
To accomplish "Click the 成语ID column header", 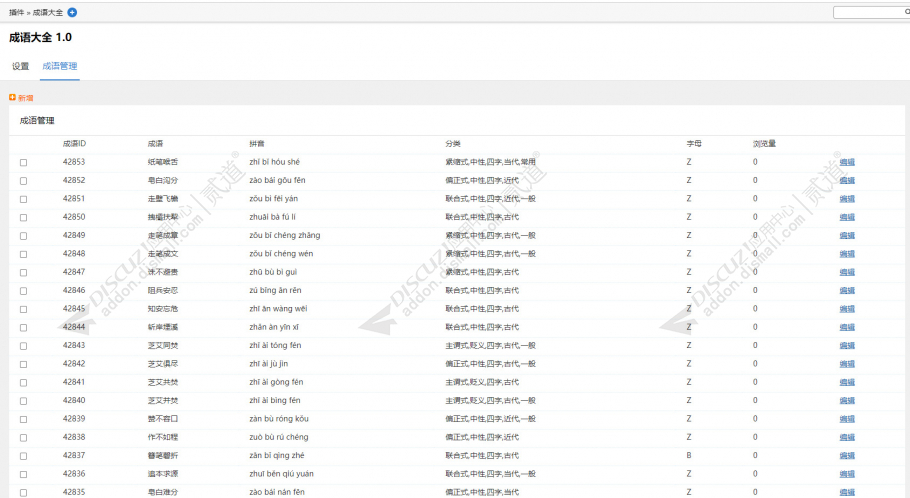I will (74, 143).
